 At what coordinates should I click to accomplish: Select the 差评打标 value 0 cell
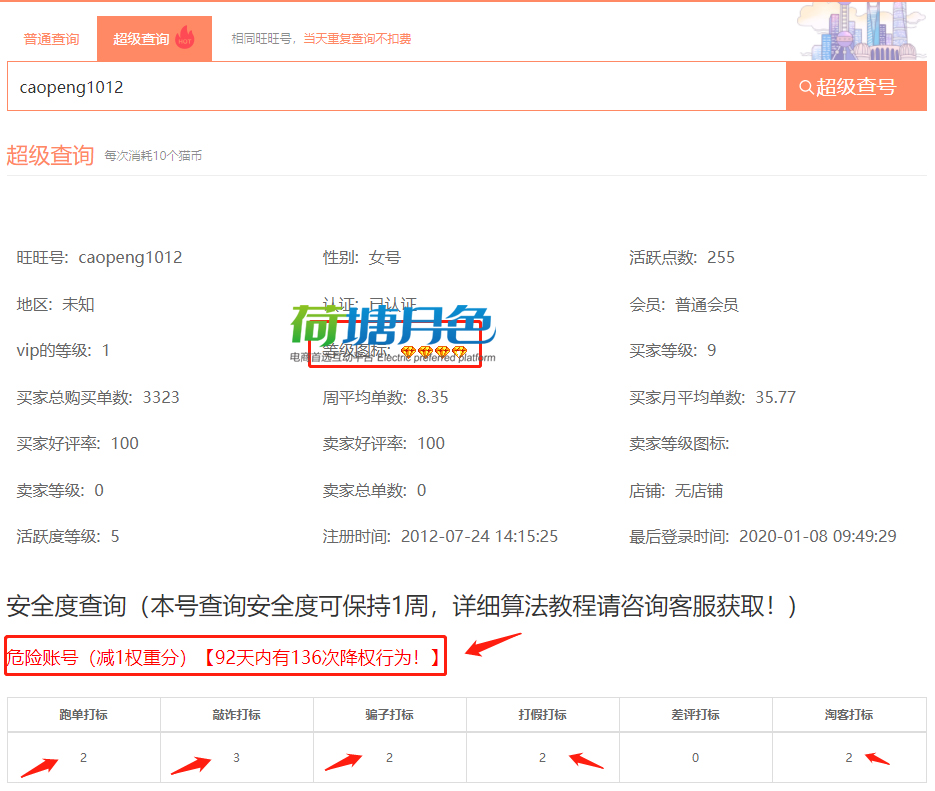tap(695, 757)
